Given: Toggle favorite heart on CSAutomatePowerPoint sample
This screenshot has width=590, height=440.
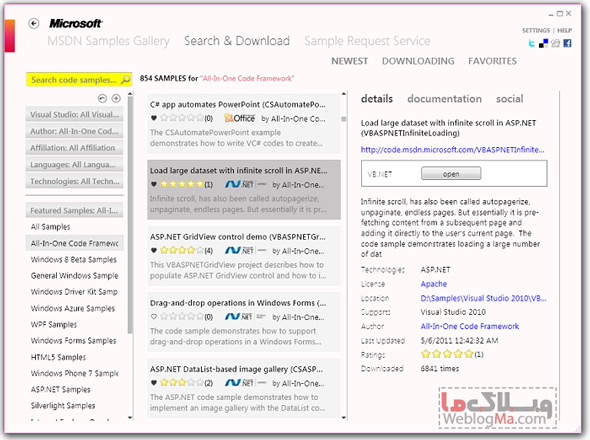Looking at the screenshot, I should pyautogui.click(x=154, y=118).
